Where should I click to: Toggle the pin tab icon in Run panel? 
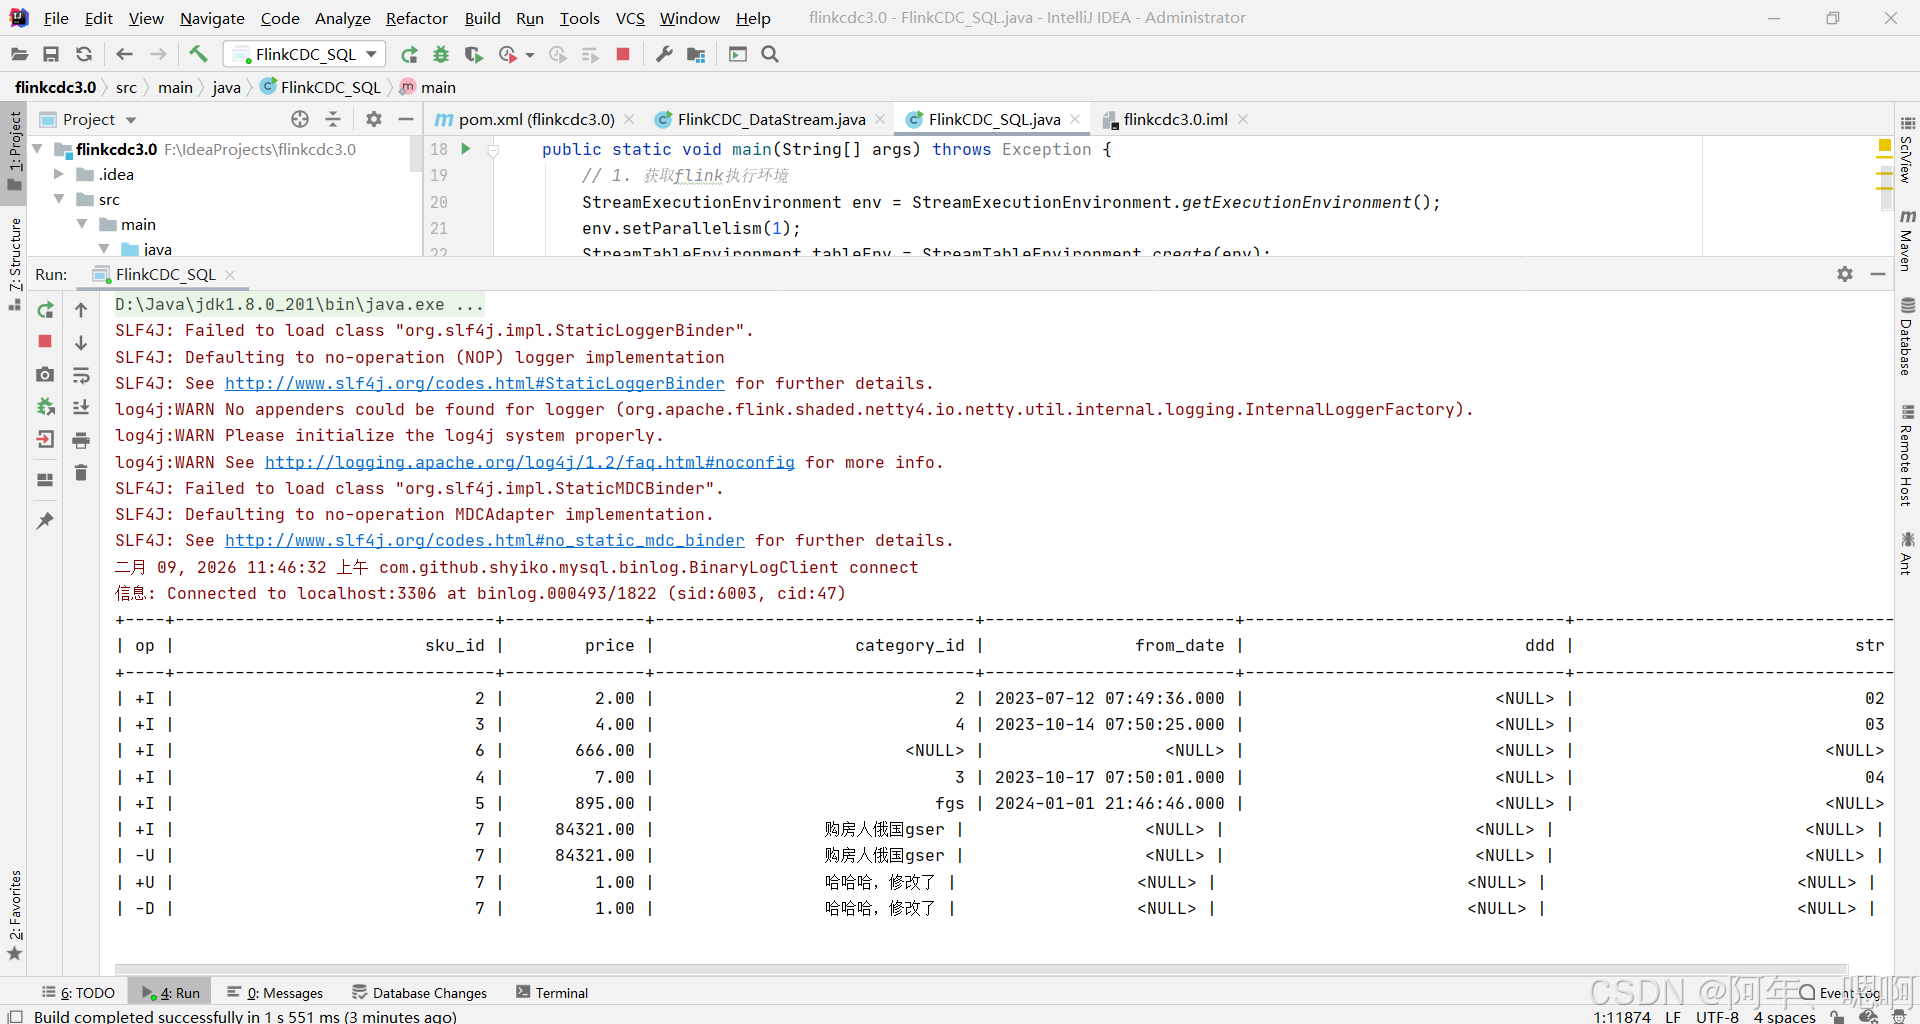(x=45, y=521)
